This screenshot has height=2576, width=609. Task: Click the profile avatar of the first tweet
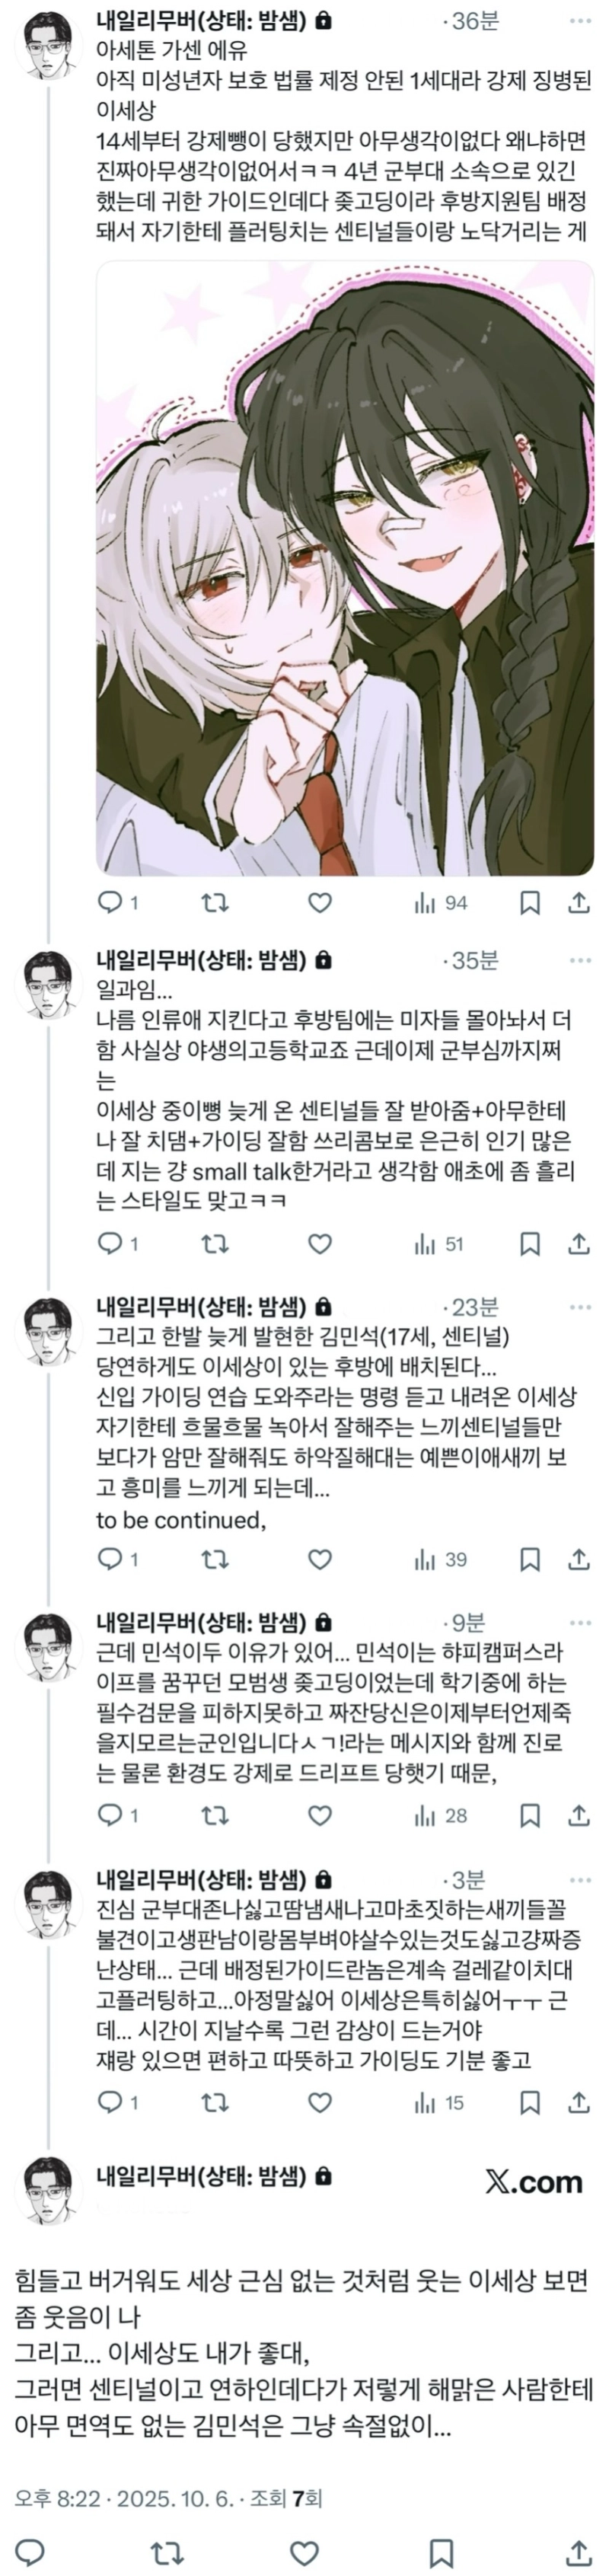(48, 44)
